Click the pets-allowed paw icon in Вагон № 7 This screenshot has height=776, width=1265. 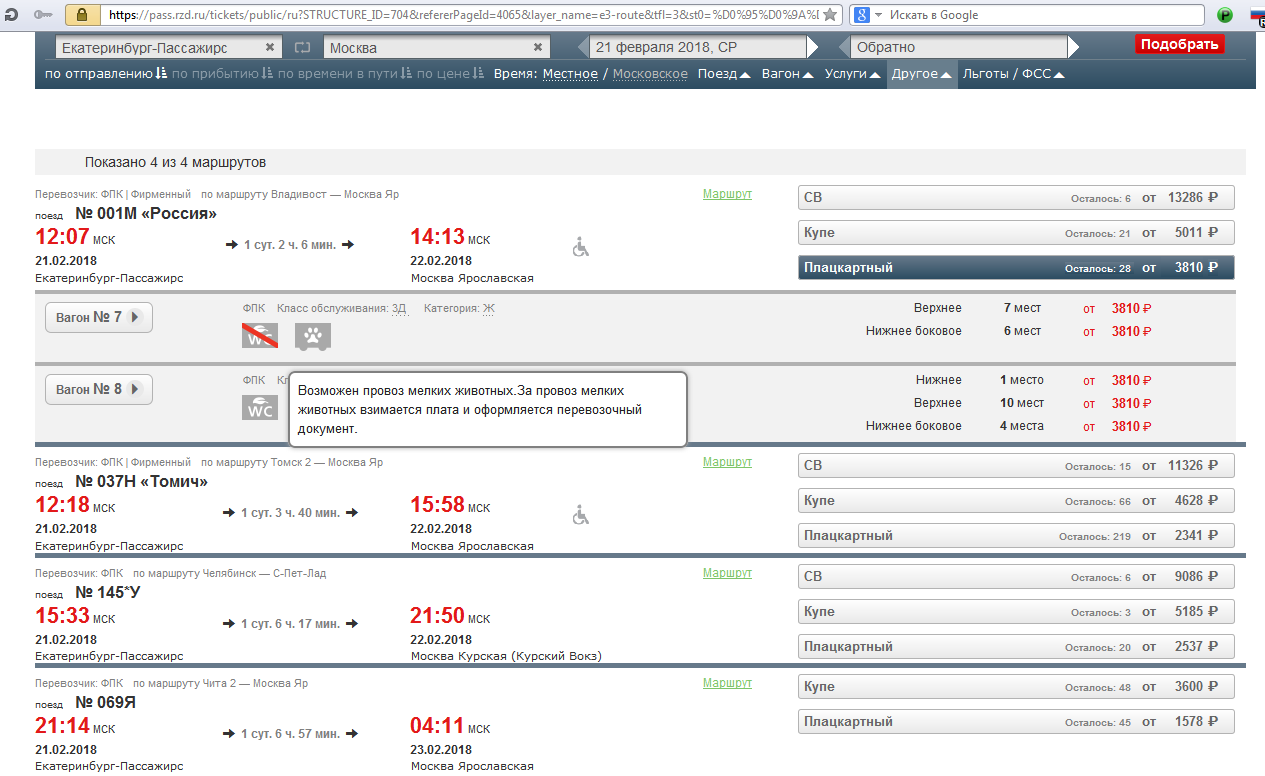coord(313,337)
